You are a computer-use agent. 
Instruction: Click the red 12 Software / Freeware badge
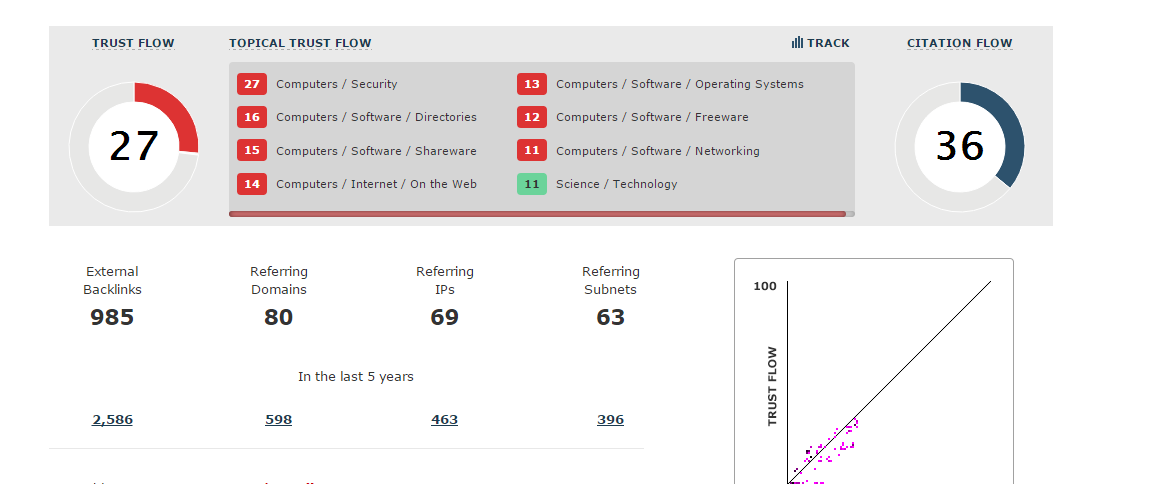click(x=532, y=117)
